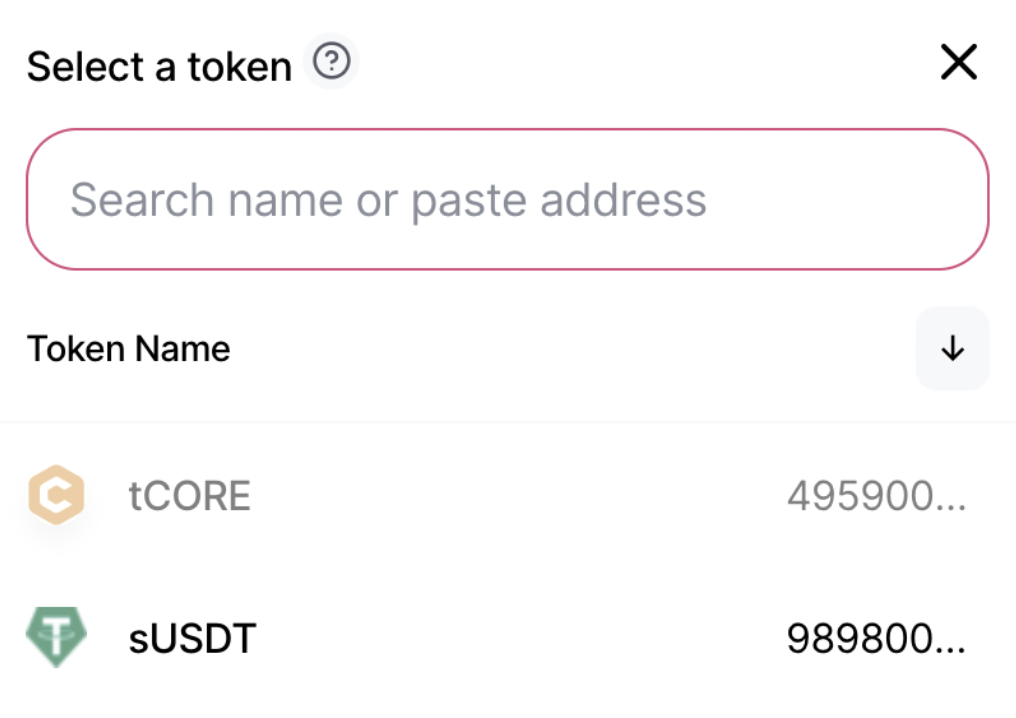Select the tCORE token row

400,495
